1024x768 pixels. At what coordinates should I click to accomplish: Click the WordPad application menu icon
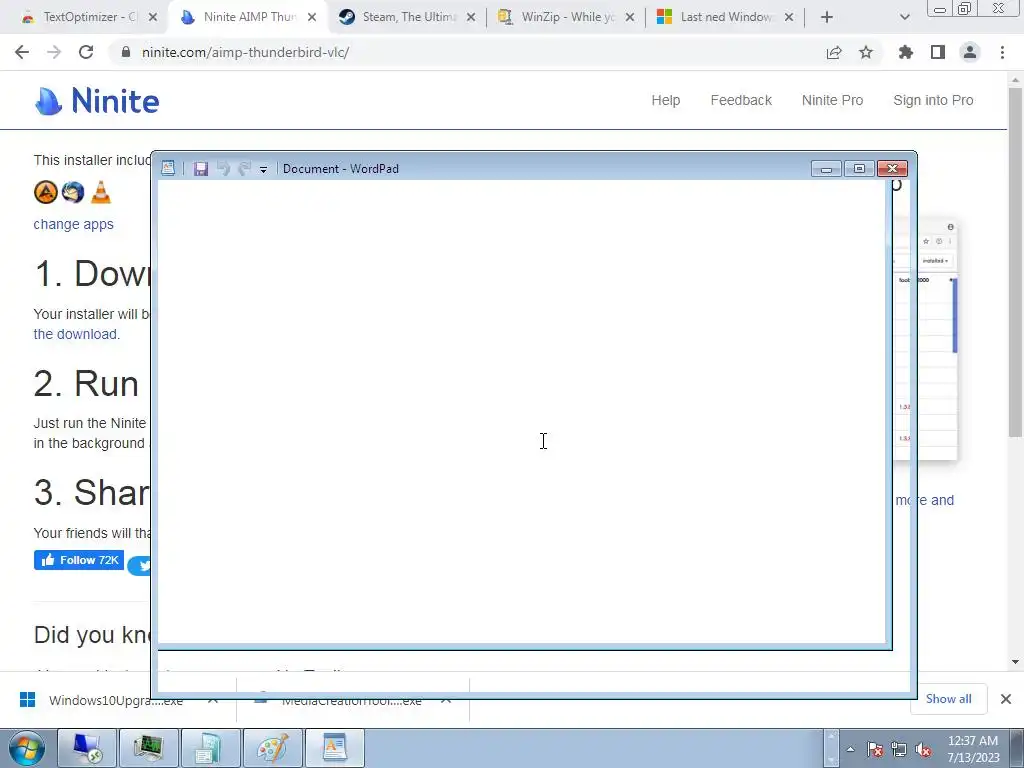pos(168,168)
